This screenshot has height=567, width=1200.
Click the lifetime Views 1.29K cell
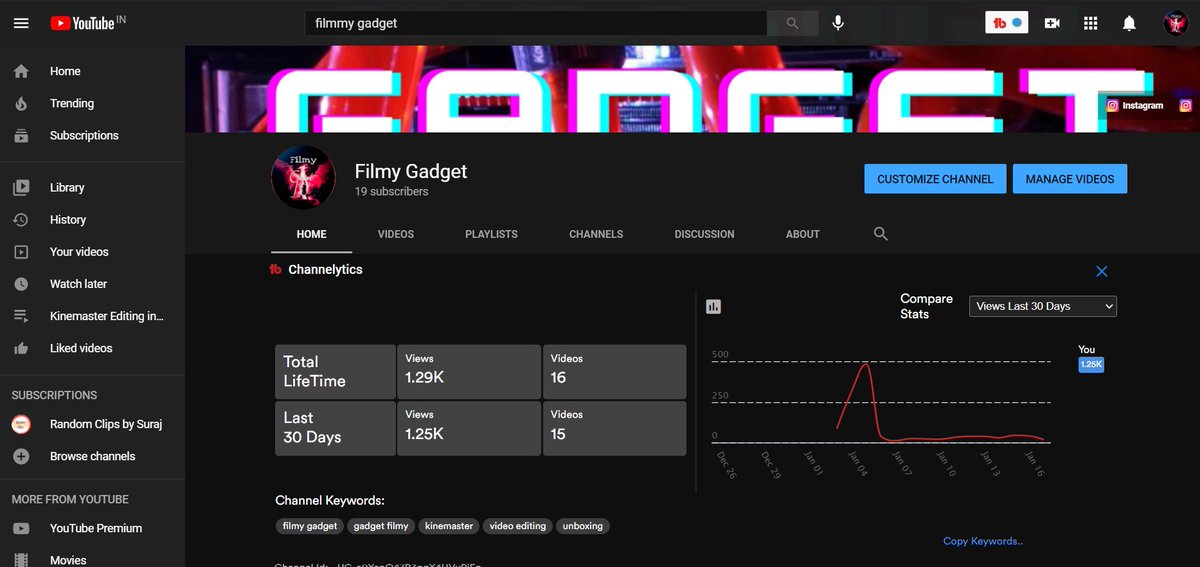coord(469,372)
